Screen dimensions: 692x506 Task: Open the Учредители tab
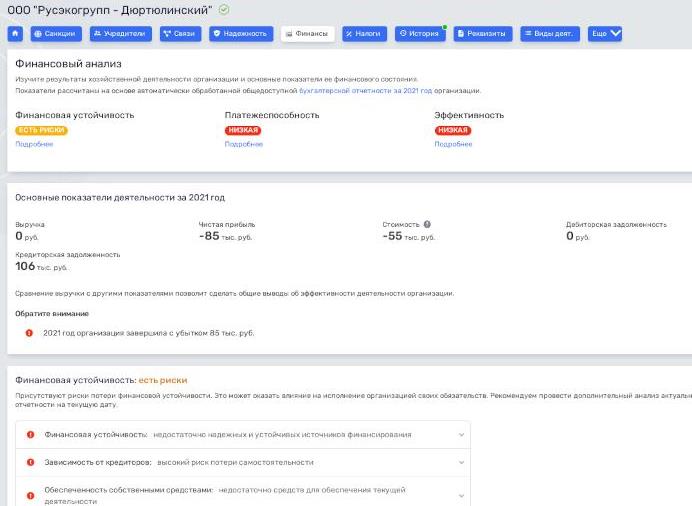[x=120, y=34]
